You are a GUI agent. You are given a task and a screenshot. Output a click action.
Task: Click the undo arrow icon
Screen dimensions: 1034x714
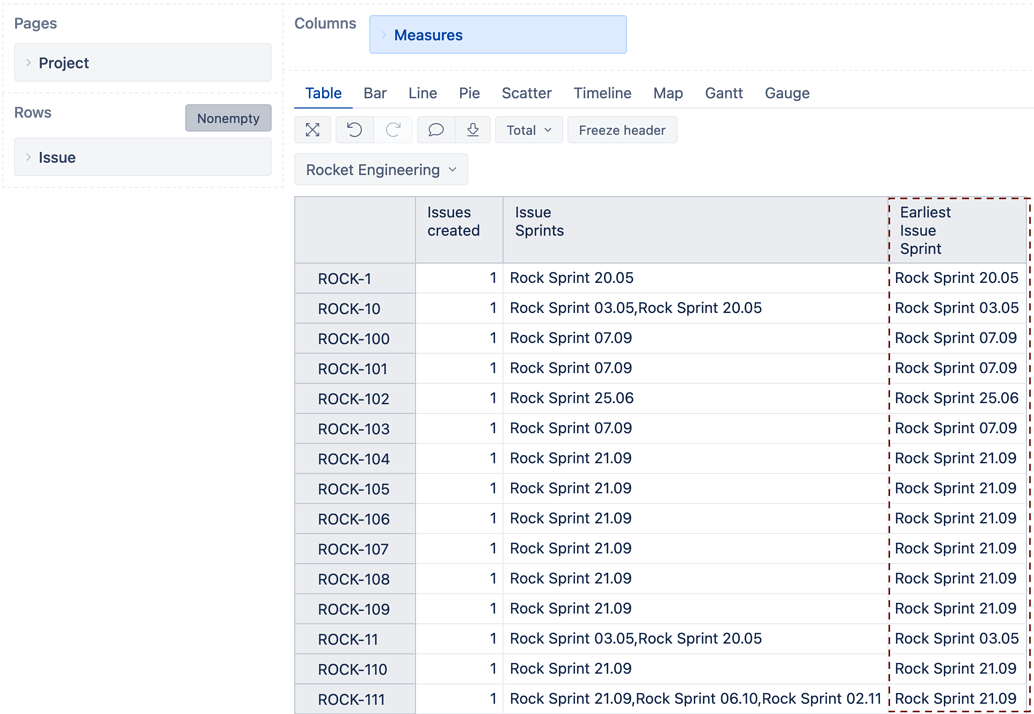(x=354, y=130)
